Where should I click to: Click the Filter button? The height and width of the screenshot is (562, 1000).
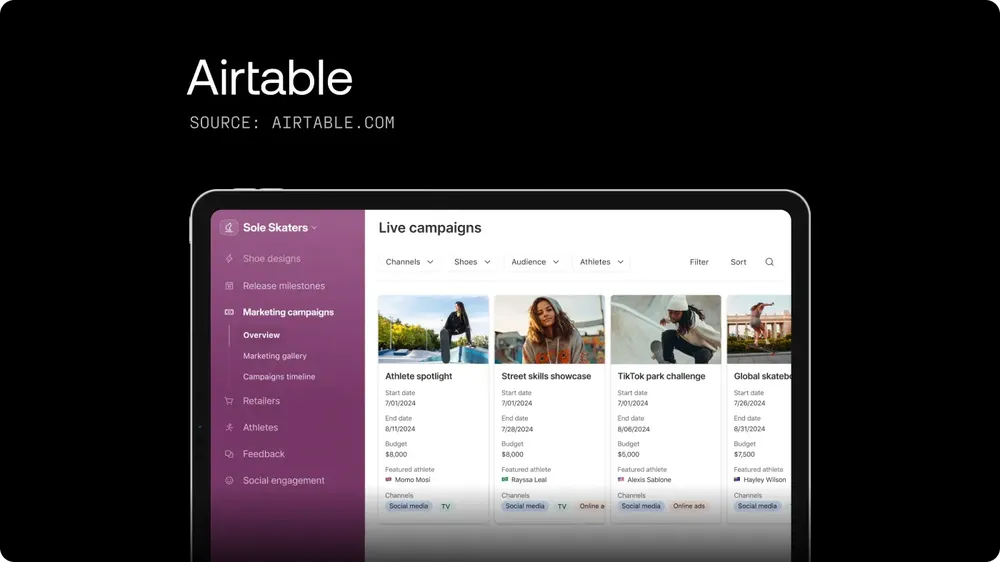[699, 262]
